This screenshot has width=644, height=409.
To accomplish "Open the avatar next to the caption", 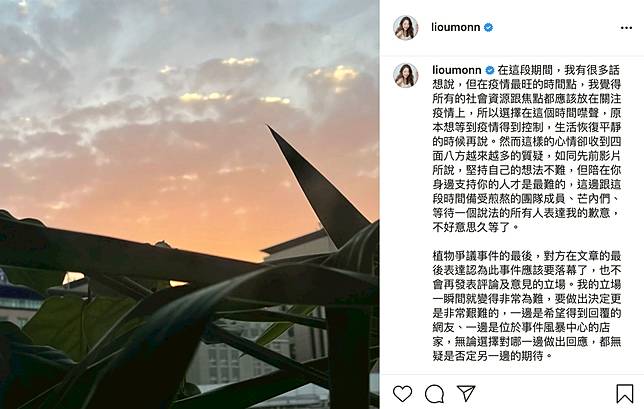I will point(406,76).
